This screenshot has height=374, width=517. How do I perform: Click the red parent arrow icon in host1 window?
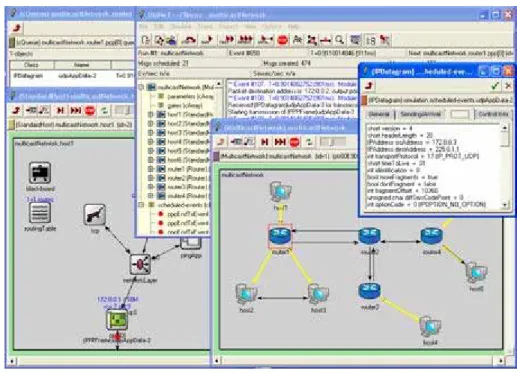(x=16, y=110)
